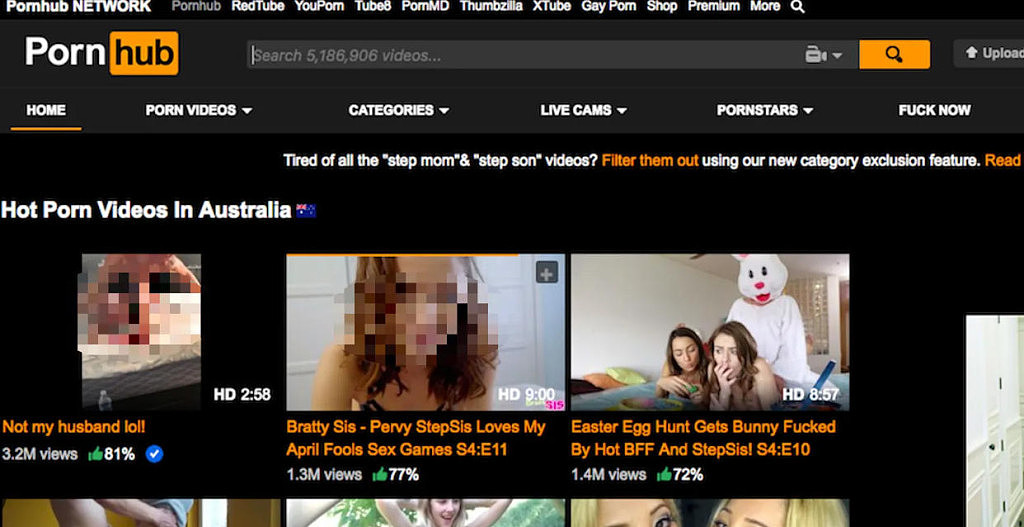Click the Australian flag icon beside the heading

pos(306,210)
